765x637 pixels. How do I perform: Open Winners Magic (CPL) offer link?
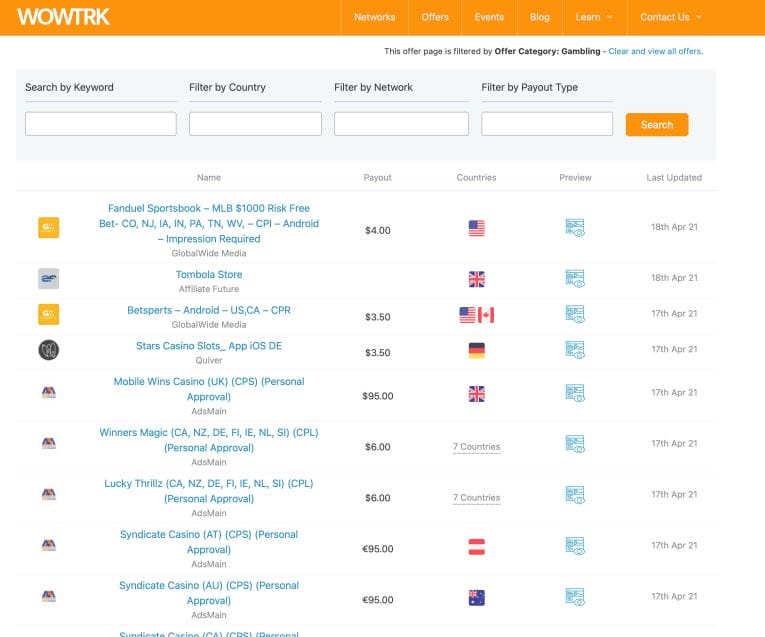click(x=209, y=440)
